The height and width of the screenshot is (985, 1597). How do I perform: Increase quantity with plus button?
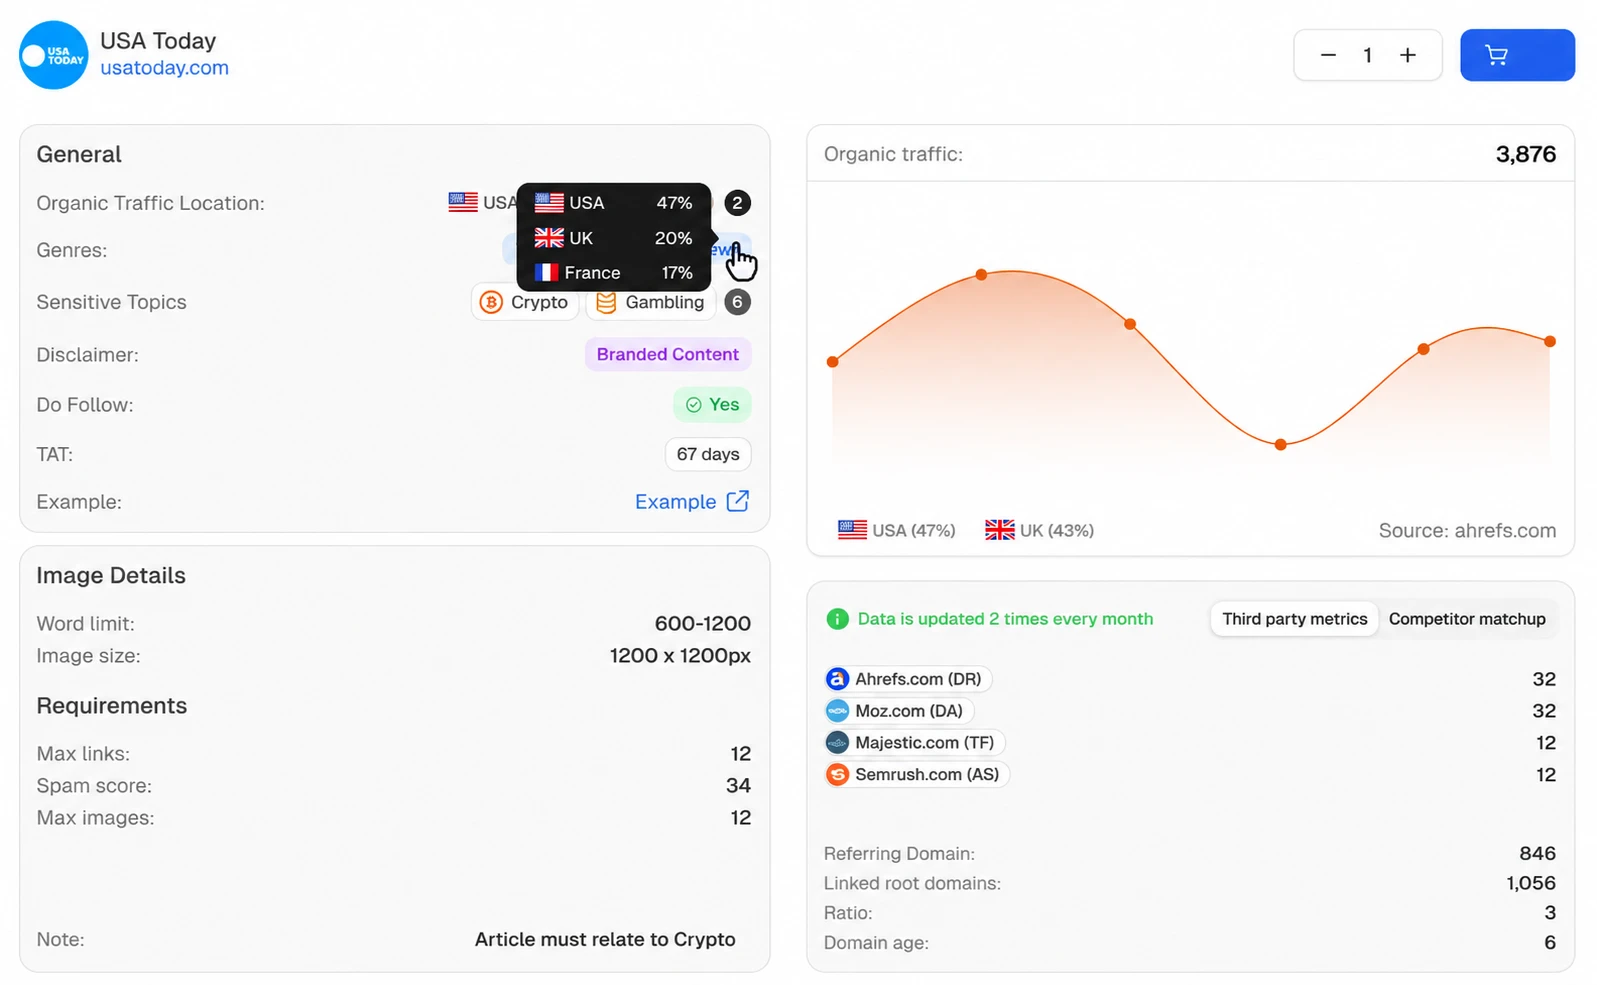click(x=1407, y=55)
